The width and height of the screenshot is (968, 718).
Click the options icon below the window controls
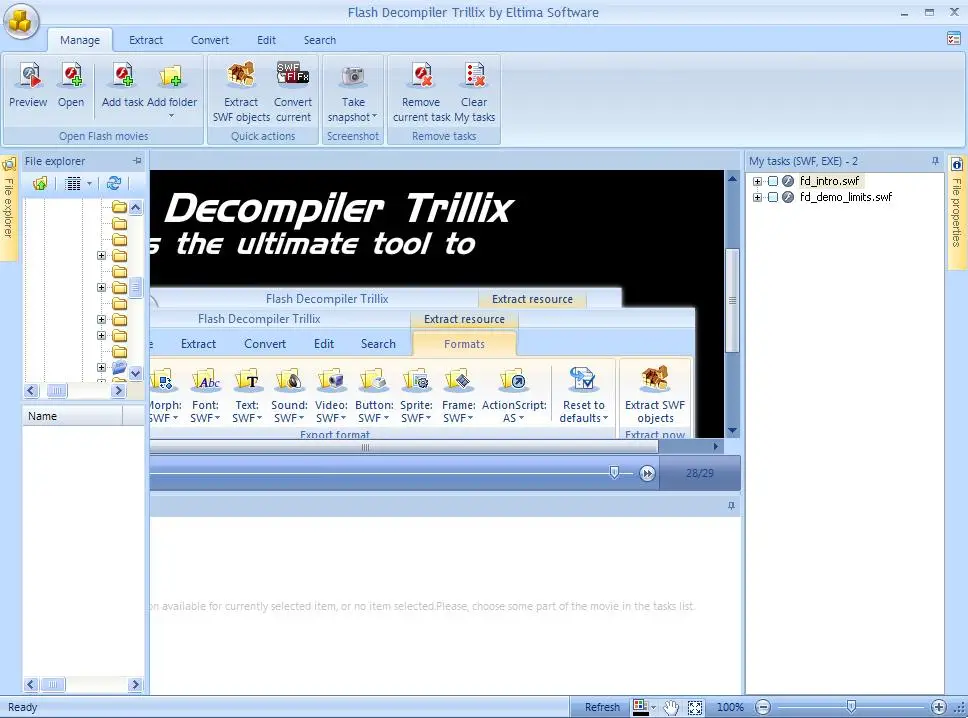pyautogui.click(x=954, y=39)
